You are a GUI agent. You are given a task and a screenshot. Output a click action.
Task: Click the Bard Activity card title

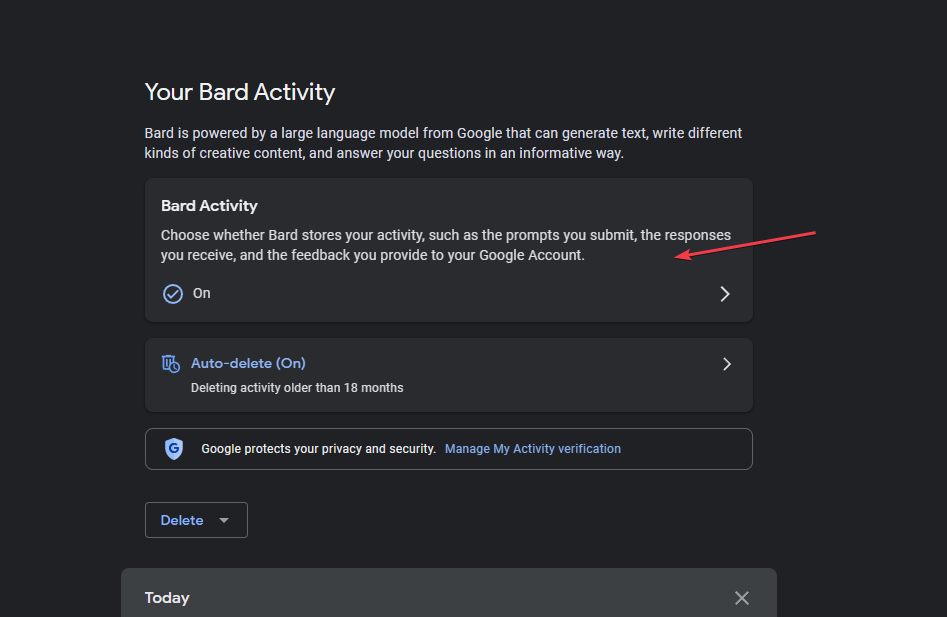pos(209,205)
